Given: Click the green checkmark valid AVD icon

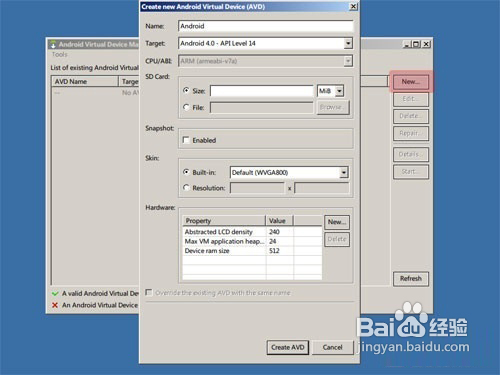Looking at the screenshot, I should coord(55,294).
